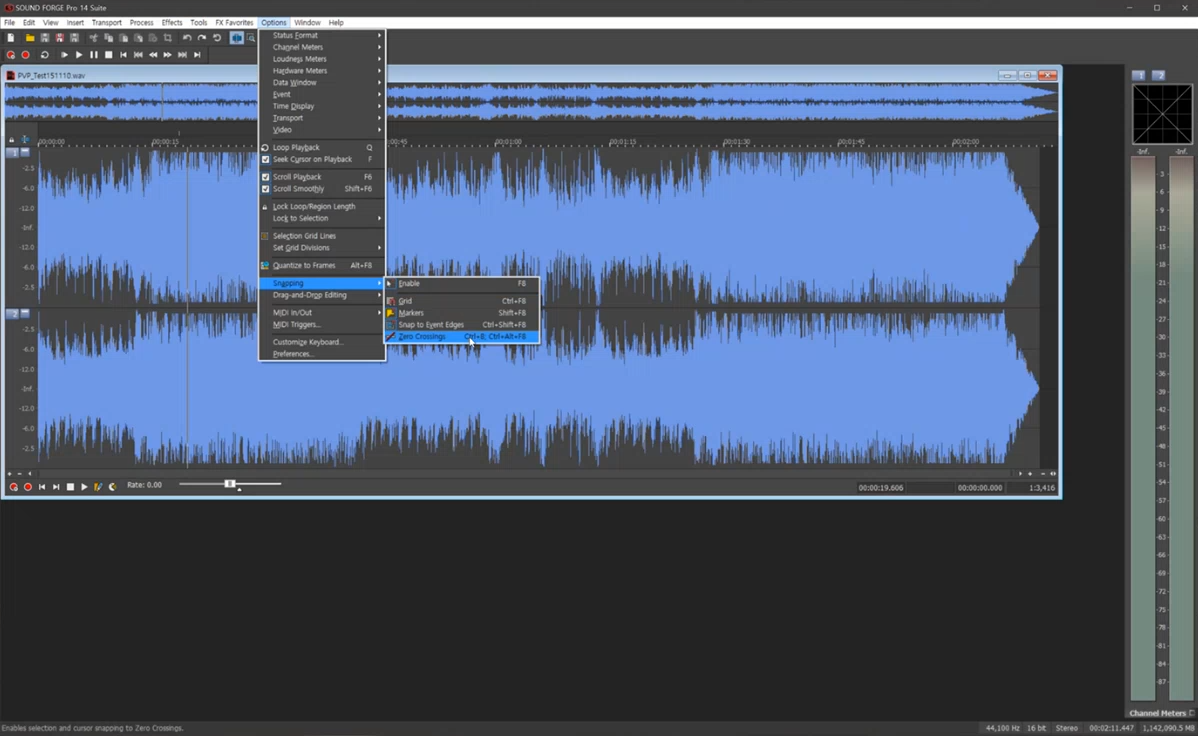The width and height of the screenshot is (1198, 736).
Task: Open Customize Keyboard... dialog
Action: click(321, 342)
